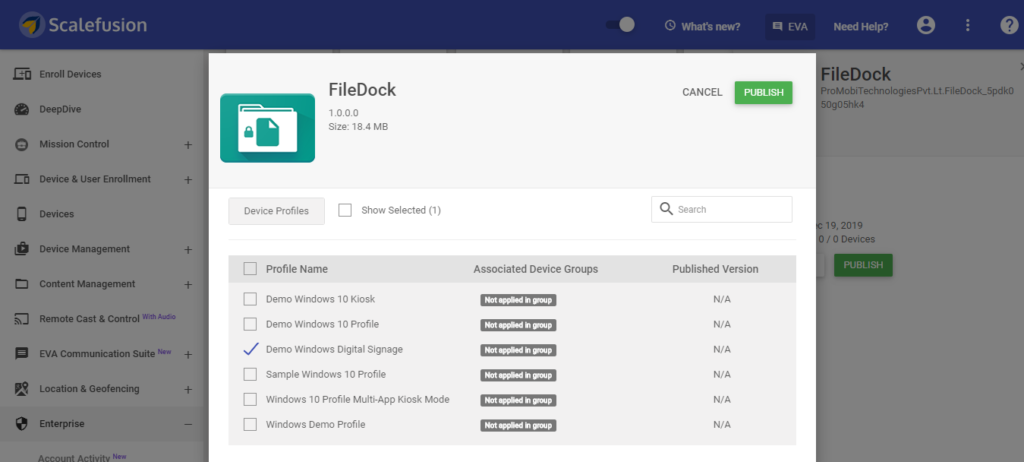
Task: Select Windows 10 Profile Multi-App Kiosk Mode checkbox
Action: pyautogui.click(x=250, y=399)
